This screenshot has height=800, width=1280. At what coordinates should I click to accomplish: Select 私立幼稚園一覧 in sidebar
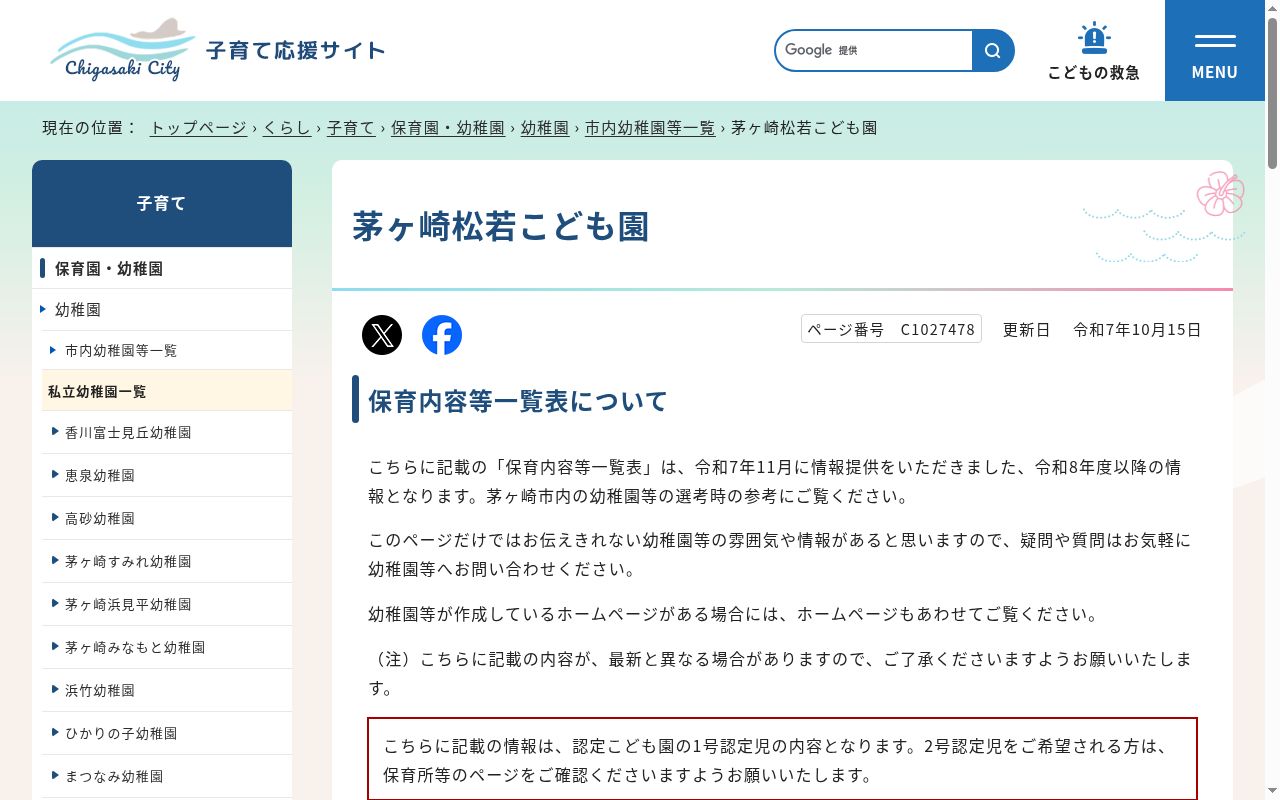click(x=167, y=391)
